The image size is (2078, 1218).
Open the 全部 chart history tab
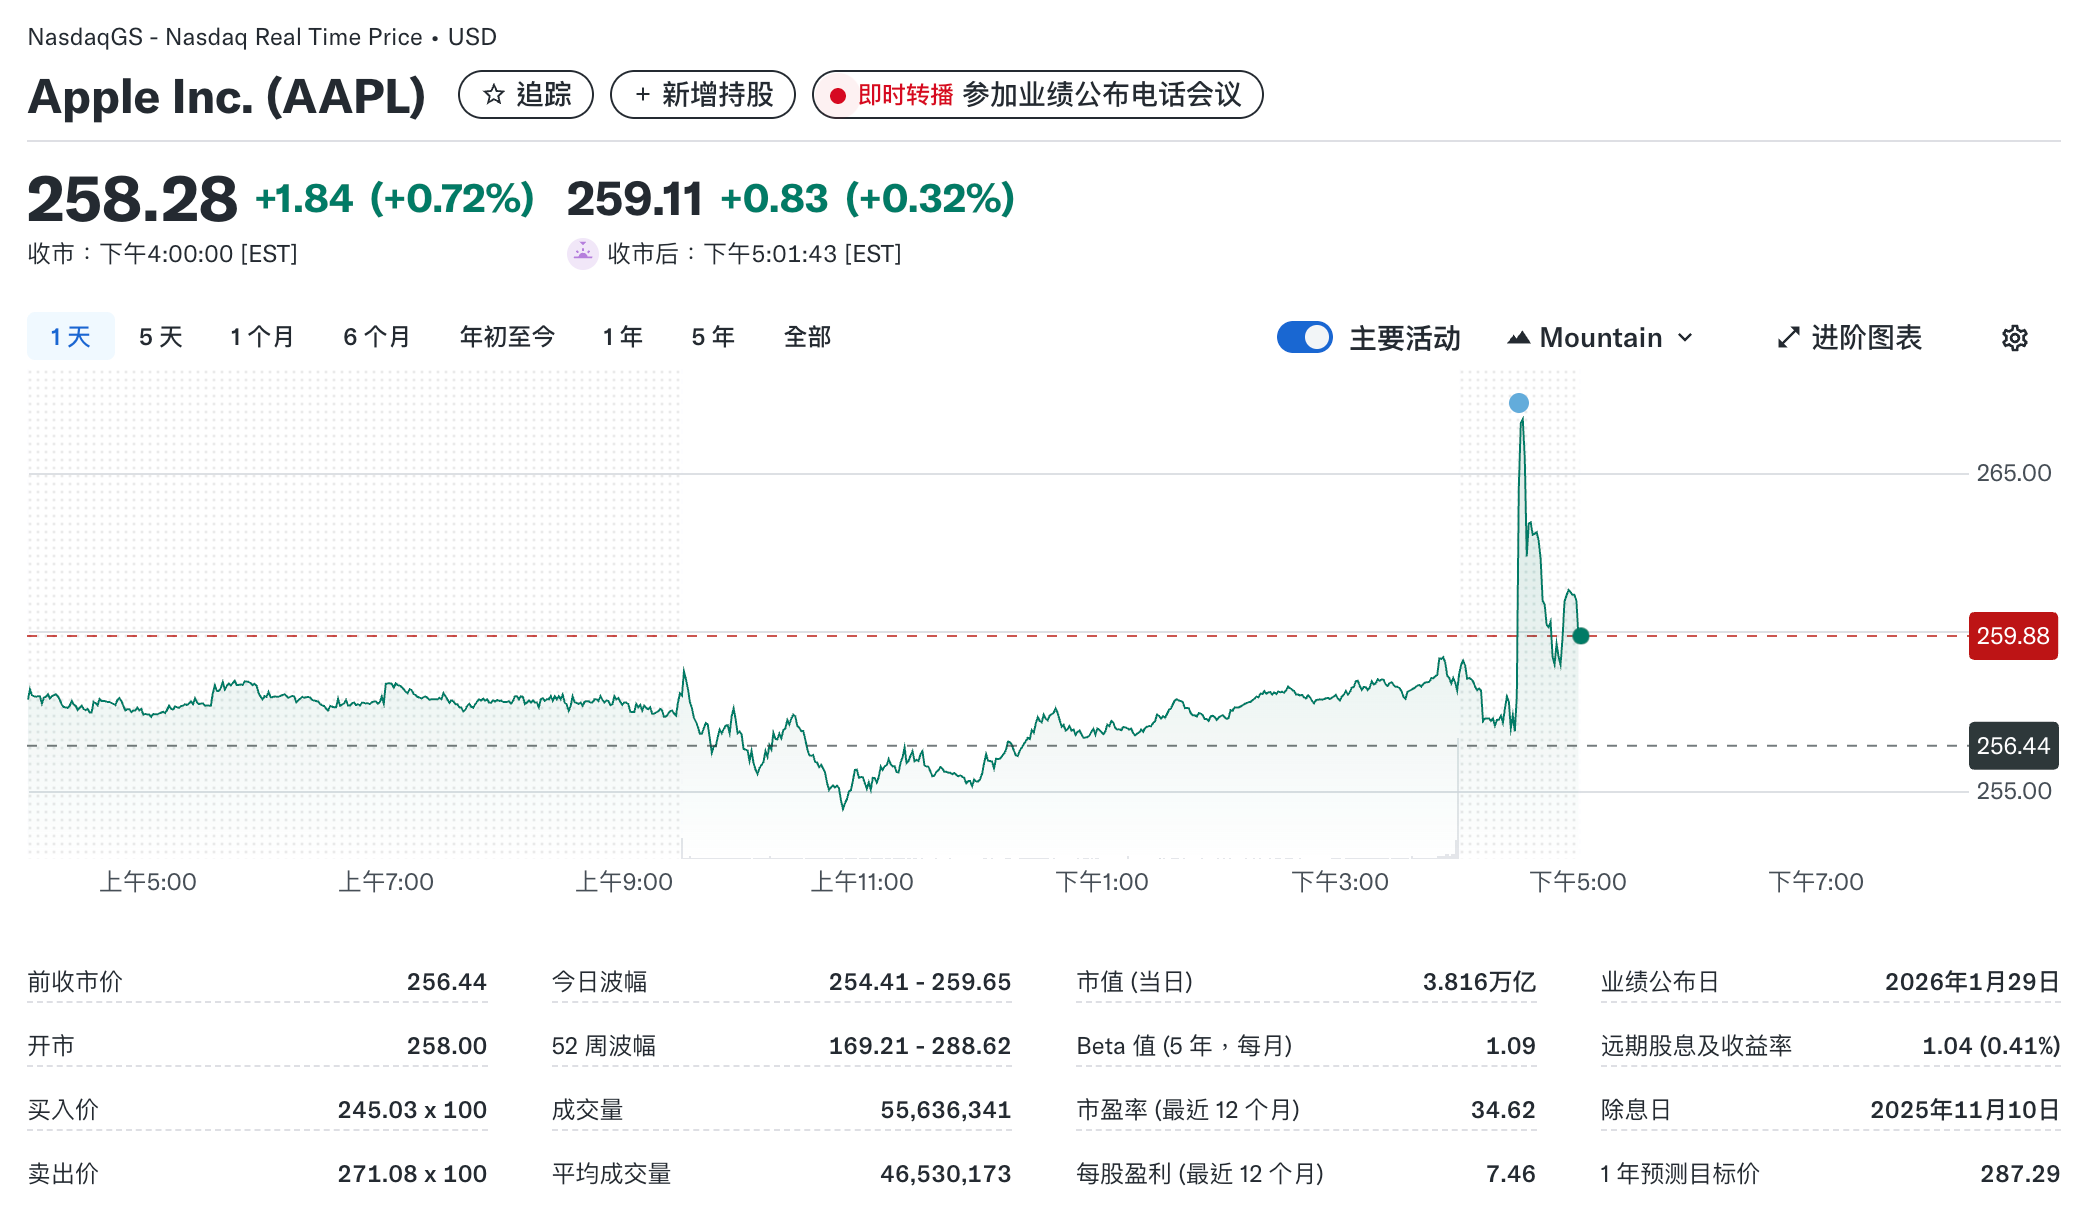807,337
